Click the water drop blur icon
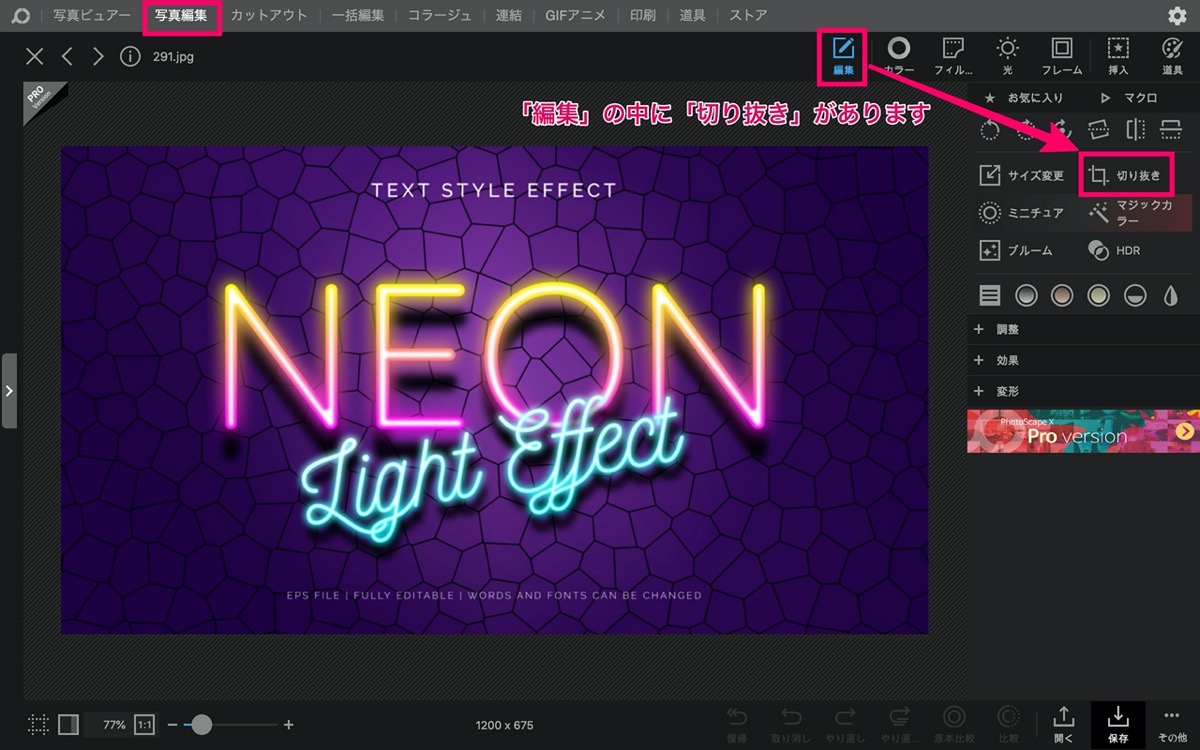1200x750 pixels. [x=1171, y=295]
